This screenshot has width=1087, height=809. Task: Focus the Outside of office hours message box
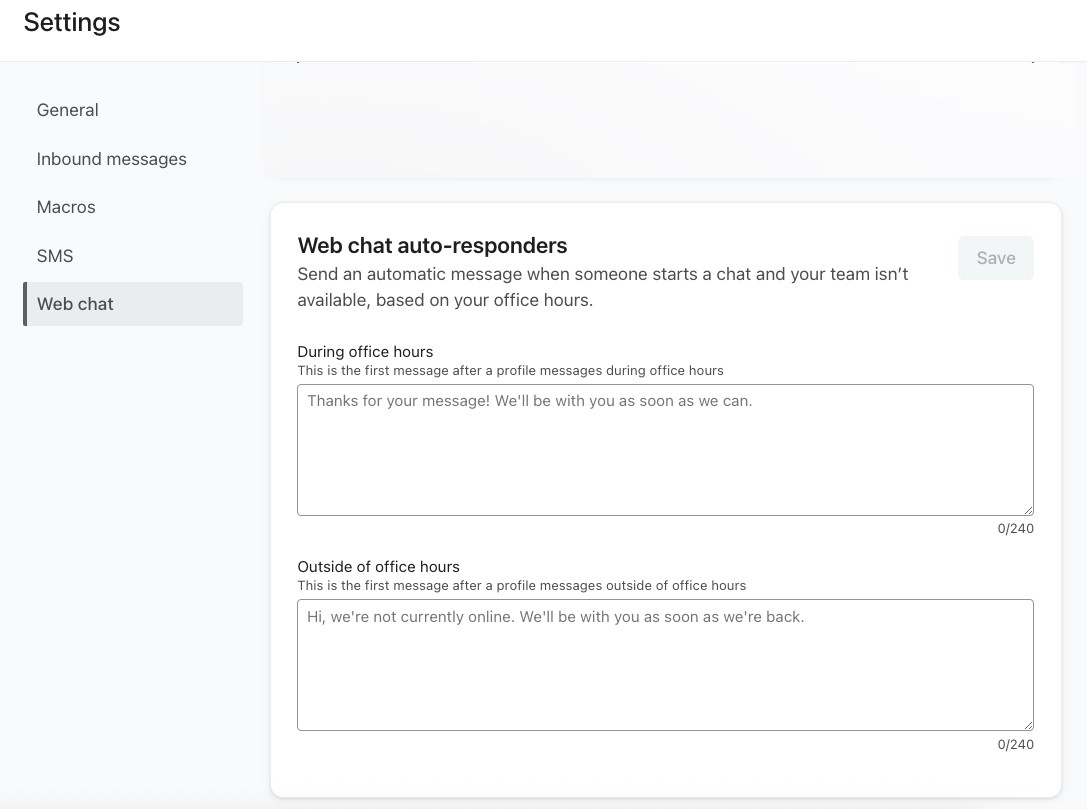(x=665, y=665)
